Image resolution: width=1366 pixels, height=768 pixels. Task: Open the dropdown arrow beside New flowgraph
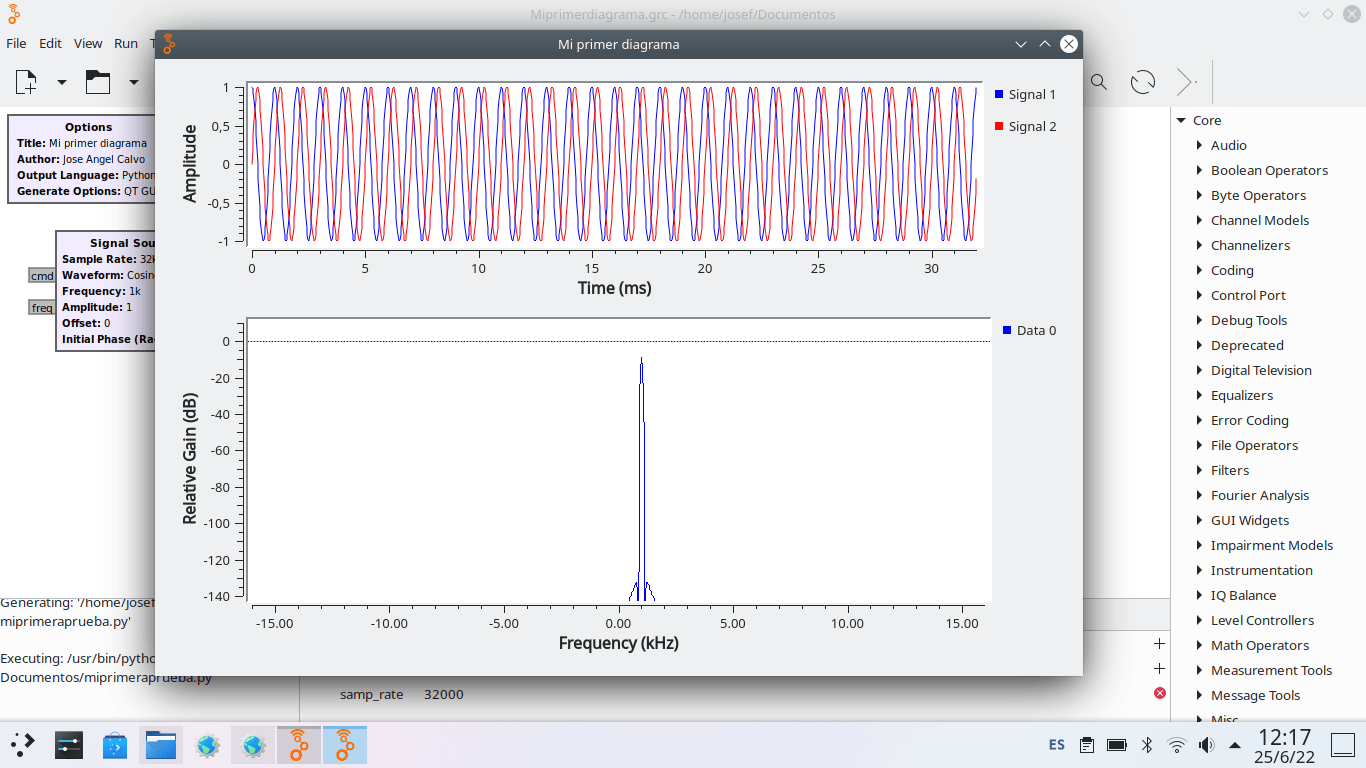pos(62,82)
